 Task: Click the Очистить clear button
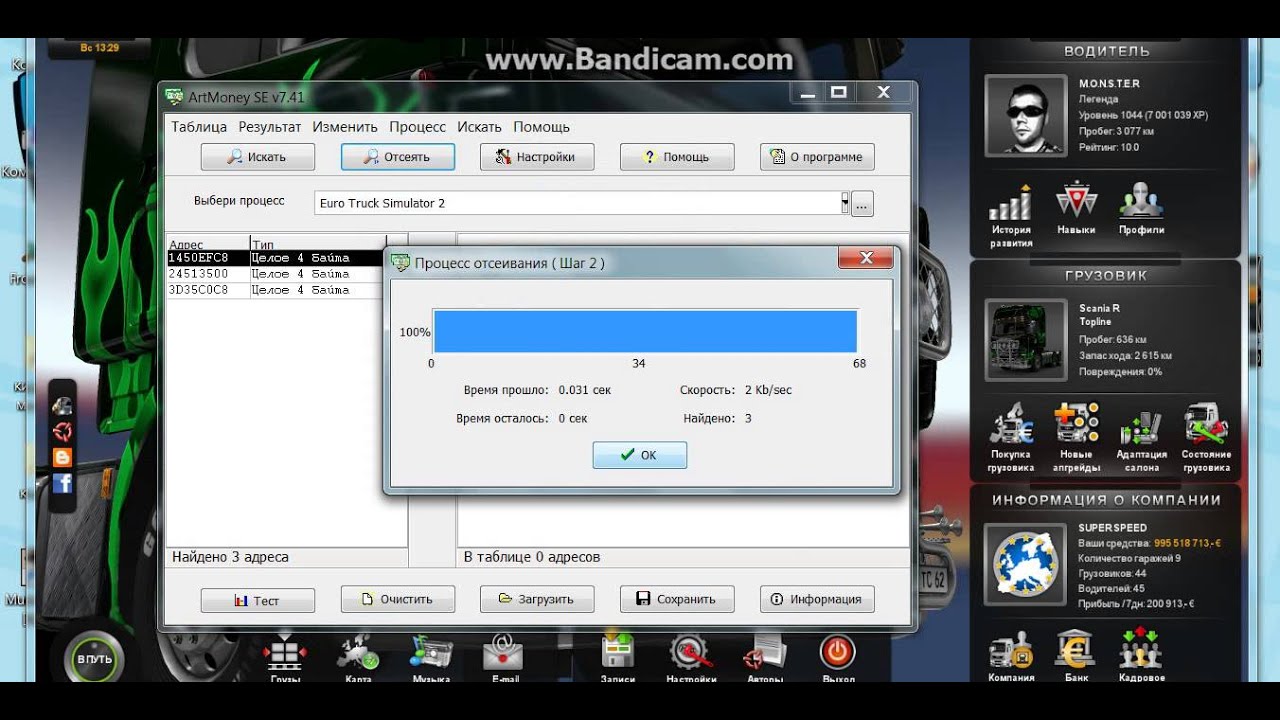point(398,599)
